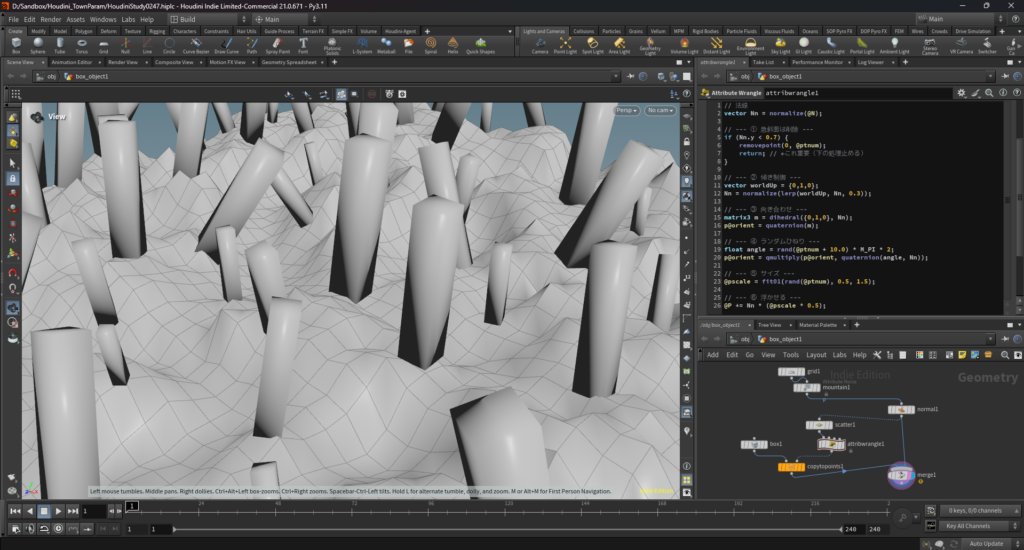Viewport: 1024px width, 550px height.
Task: Select the Torus shelf tool
Action: coord(82,45)
